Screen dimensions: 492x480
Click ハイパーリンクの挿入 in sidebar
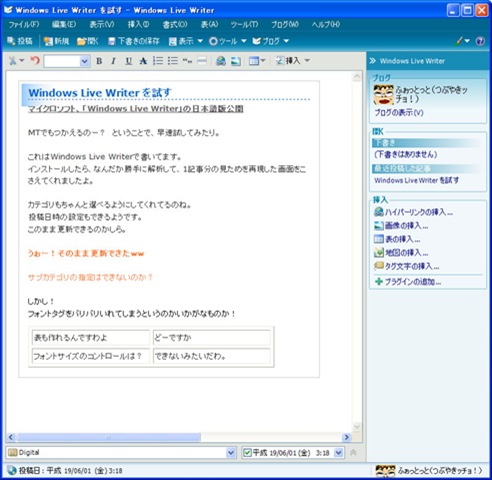click(413, 212)
